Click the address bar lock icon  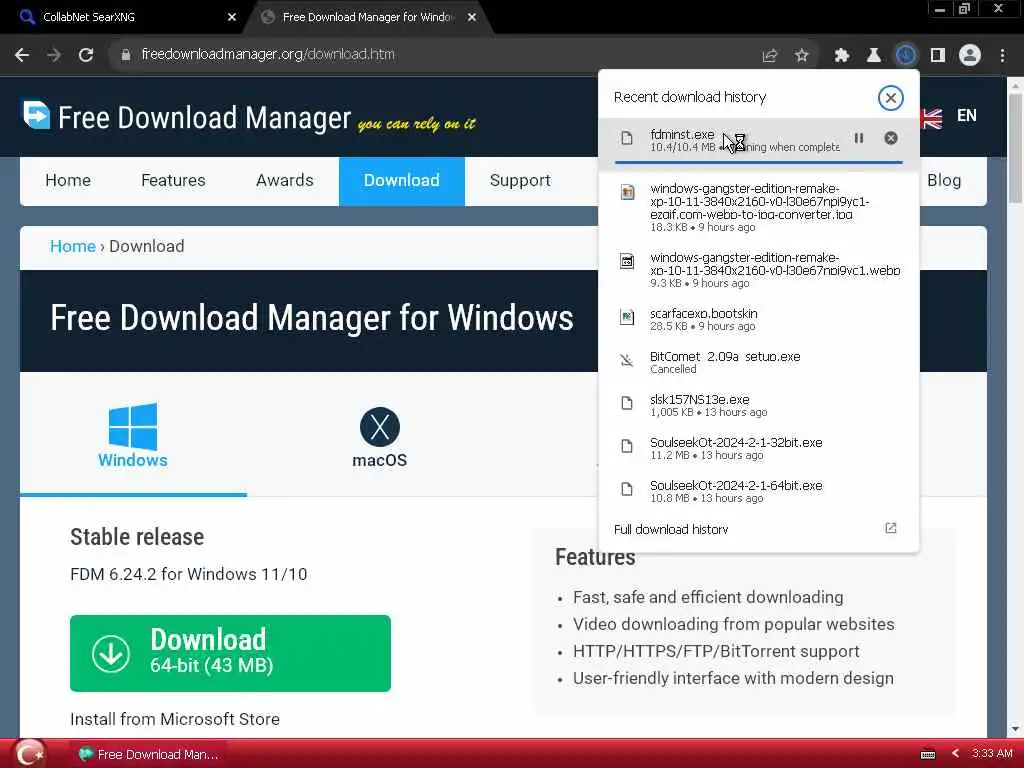(x=126, y=55)
